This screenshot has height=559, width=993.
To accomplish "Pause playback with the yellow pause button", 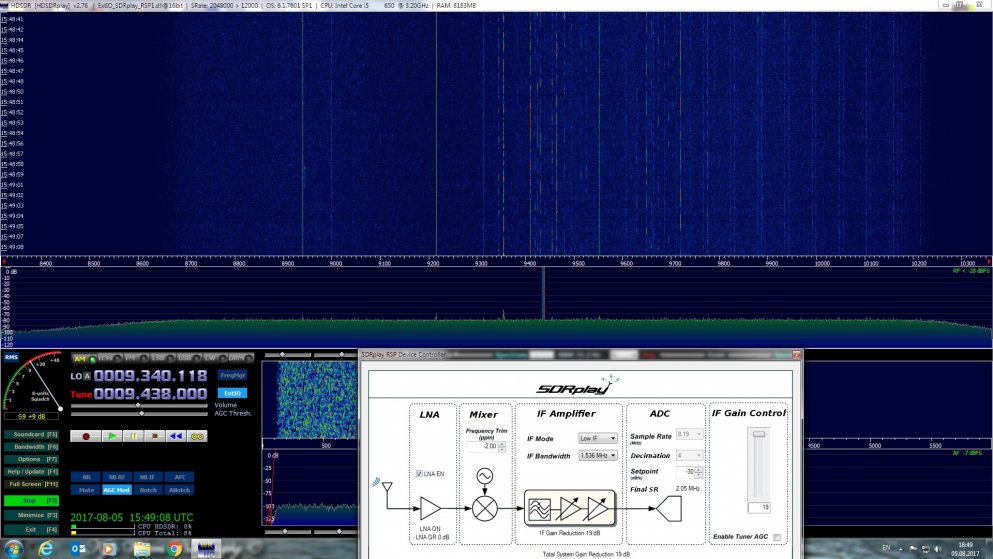I will click(x=133, y=436).
